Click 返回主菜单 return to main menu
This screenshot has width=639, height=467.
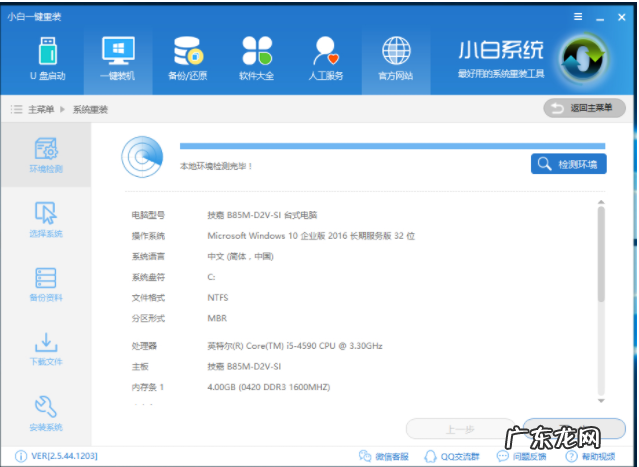584,108
